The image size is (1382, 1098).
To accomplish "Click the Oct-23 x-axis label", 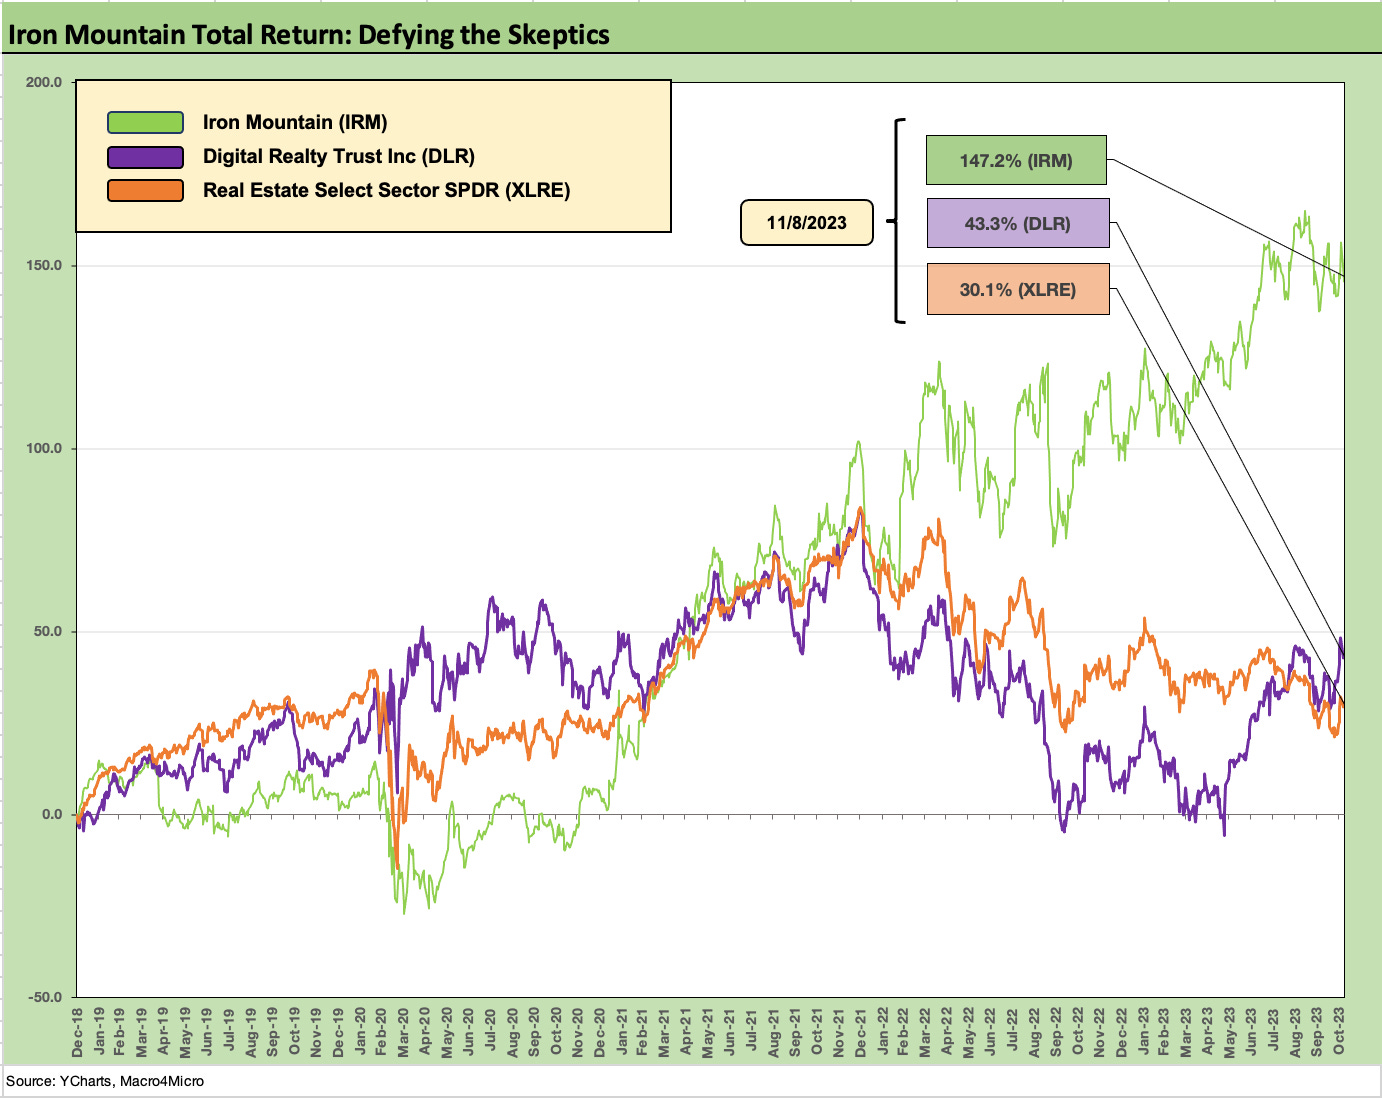I will pyautogui.click(x=1339, y=1032).
